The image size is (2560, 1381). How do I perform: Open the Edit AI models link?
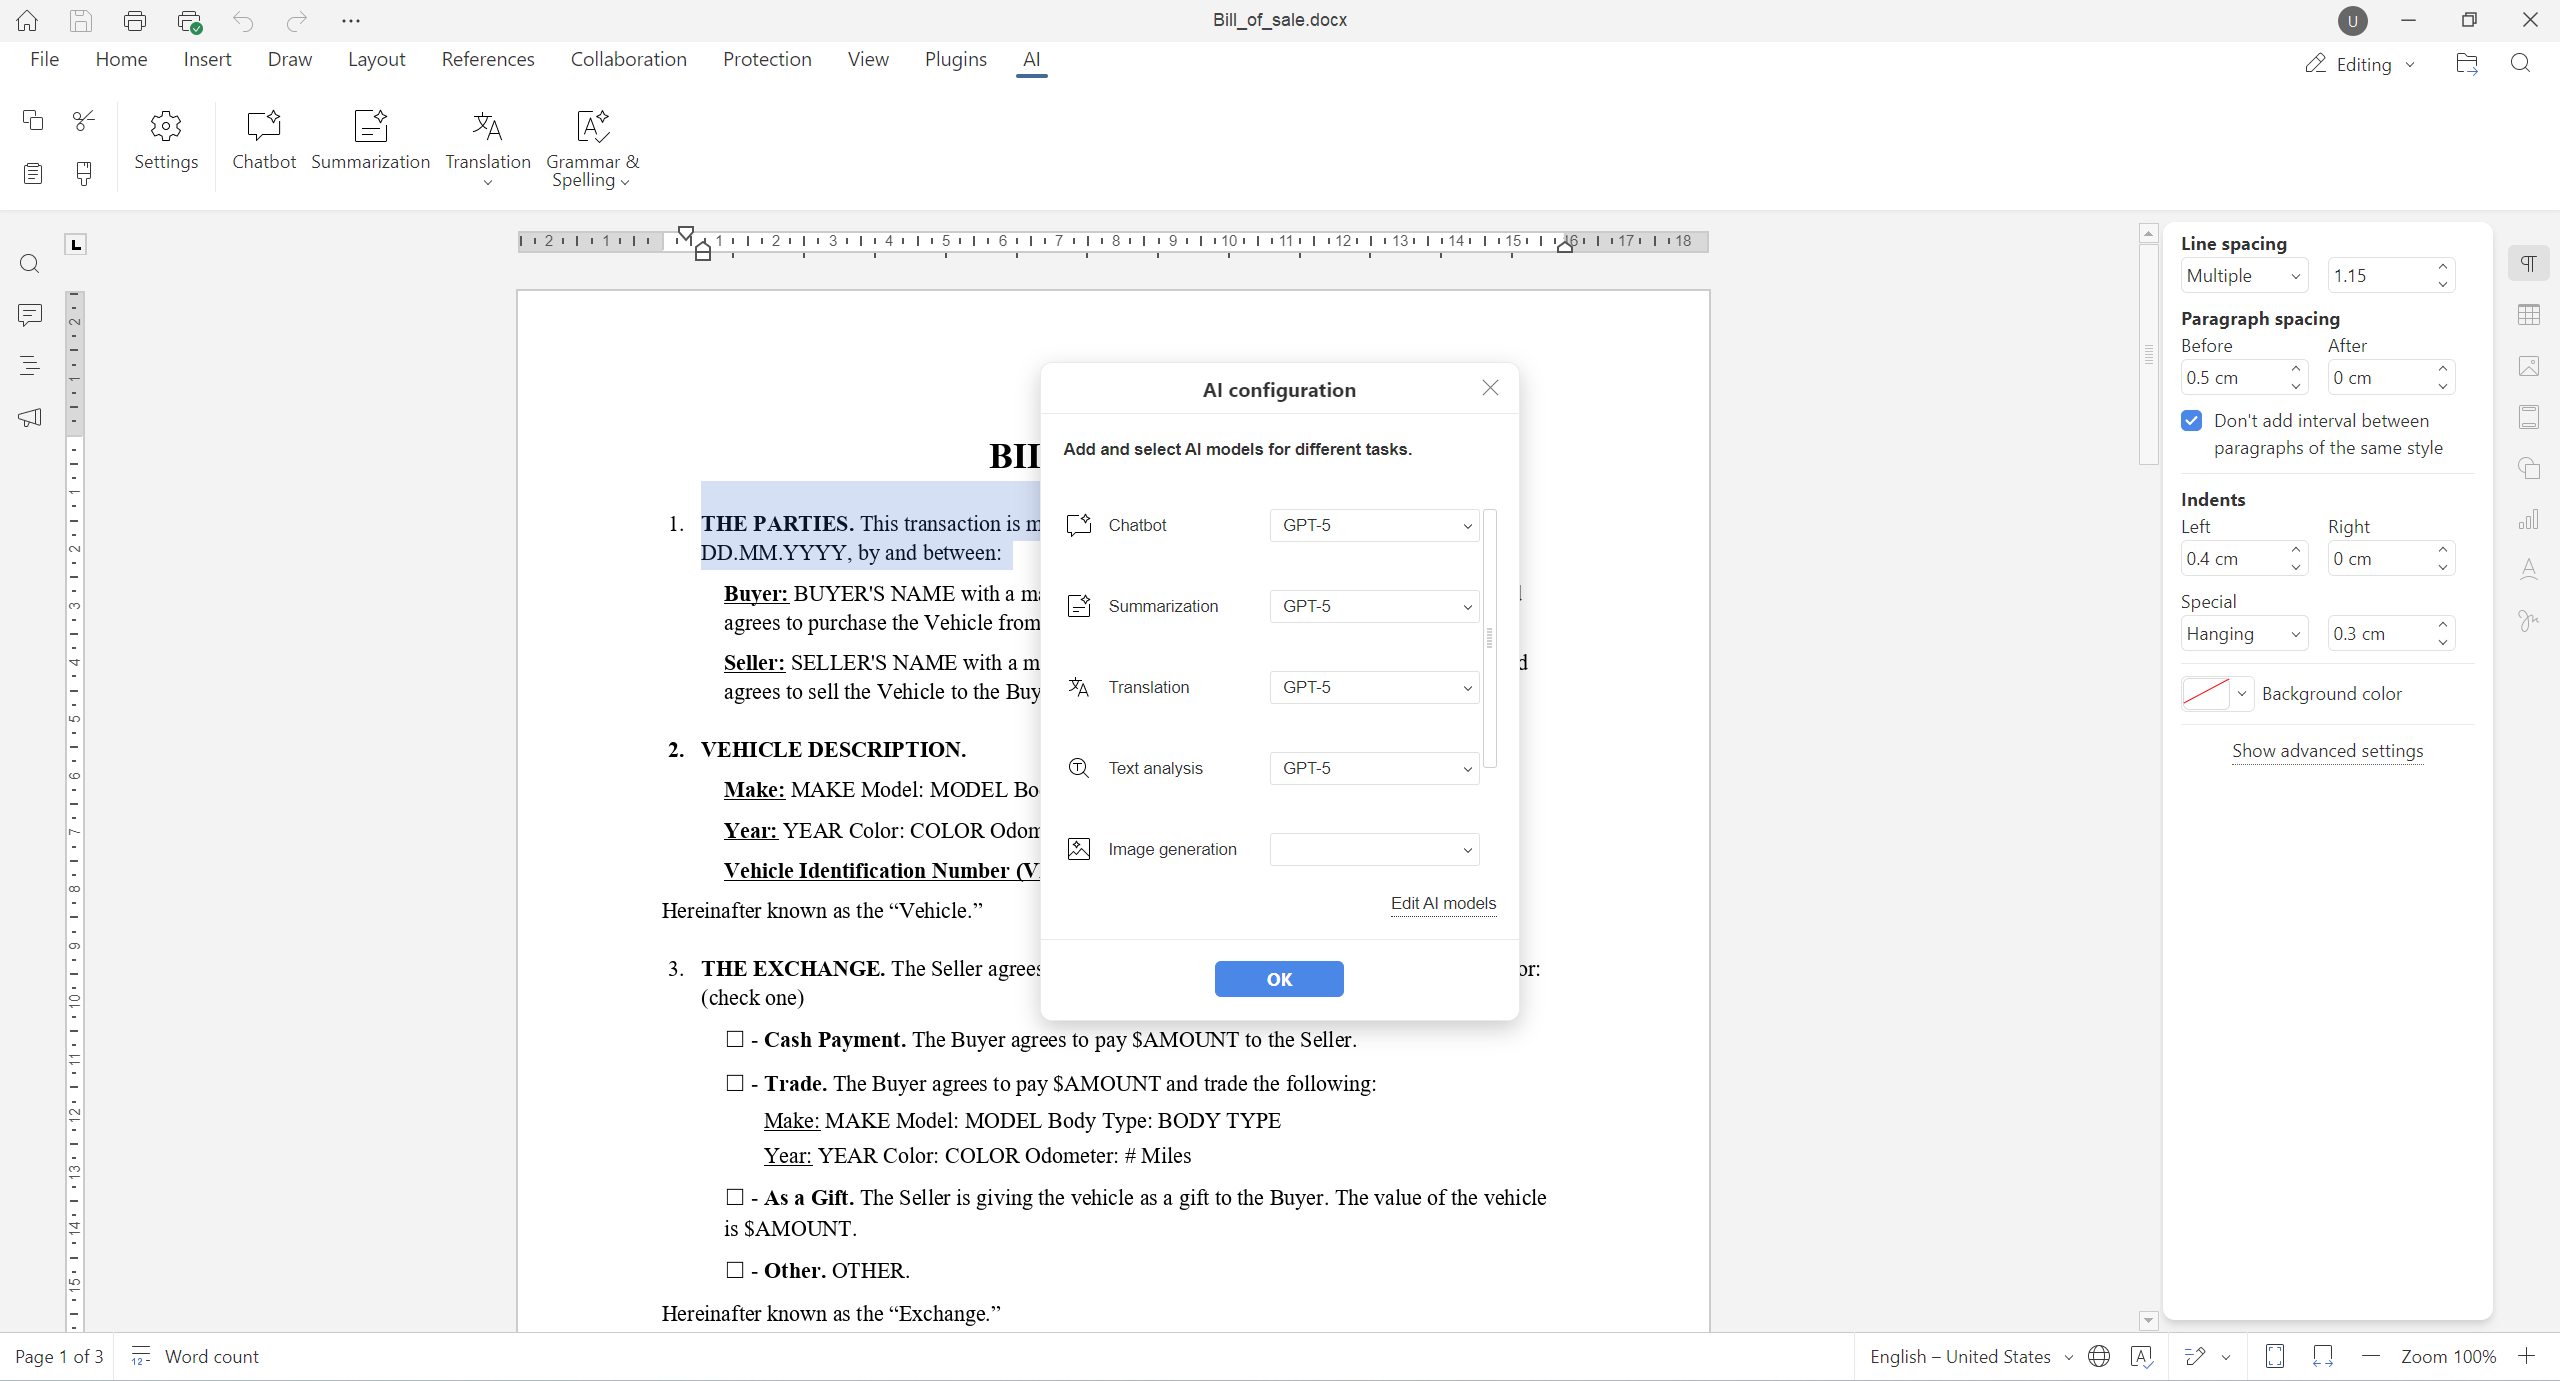click(x=1442, y=903)
